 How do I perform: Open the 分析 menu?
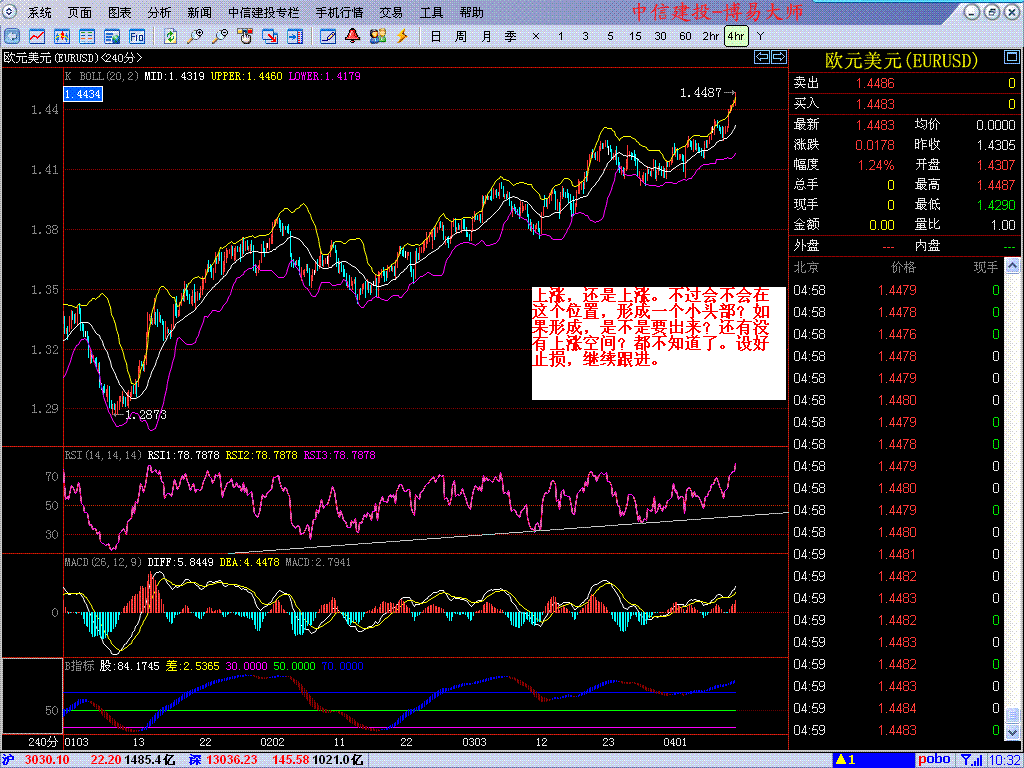pos(159,13)
